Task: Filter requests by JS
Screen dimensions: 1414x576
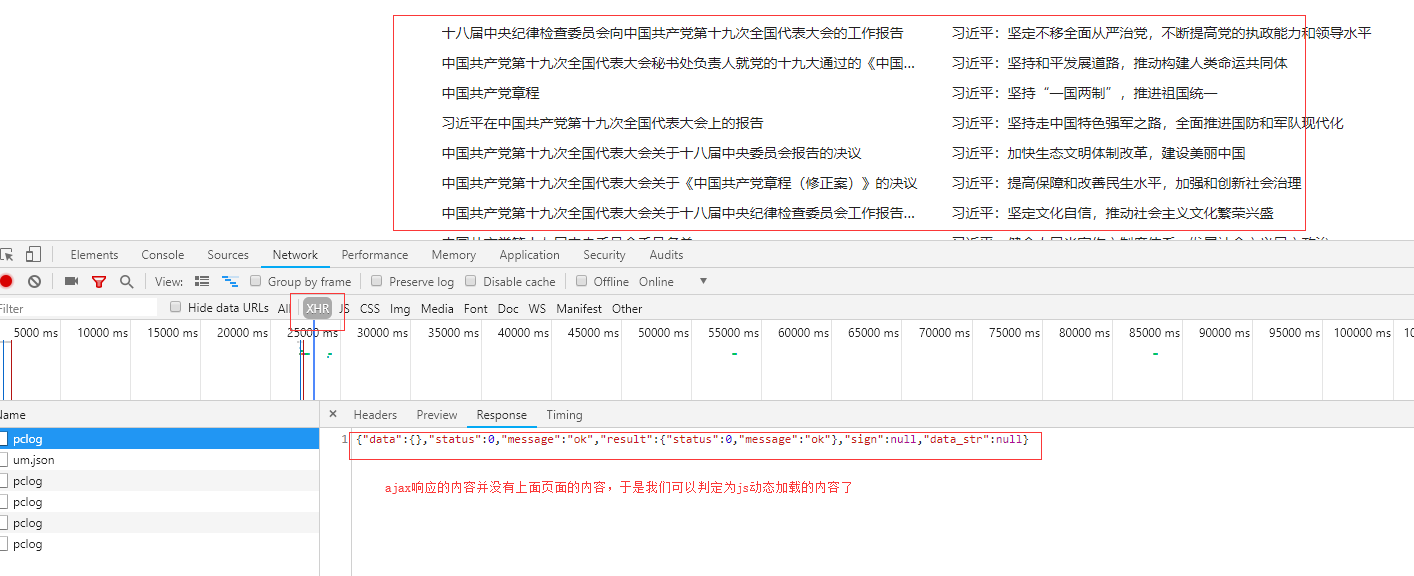Action: coord(344,309)
